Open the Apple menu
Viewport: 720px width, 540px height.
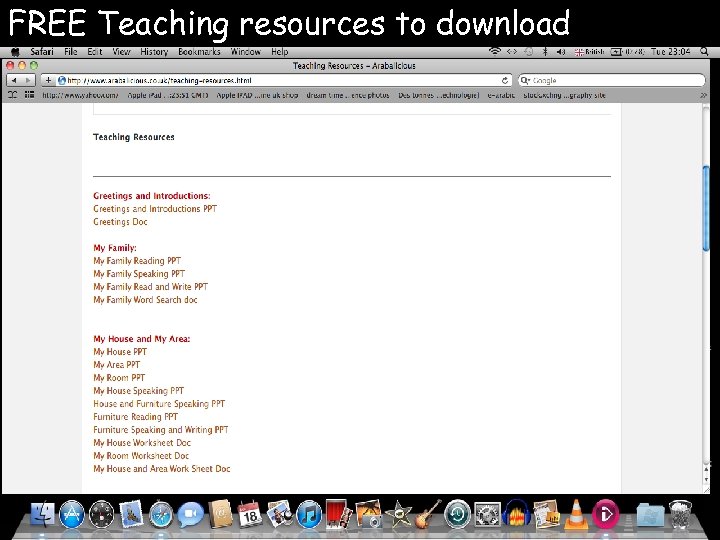pyautogui.click(x=15, y=52)
